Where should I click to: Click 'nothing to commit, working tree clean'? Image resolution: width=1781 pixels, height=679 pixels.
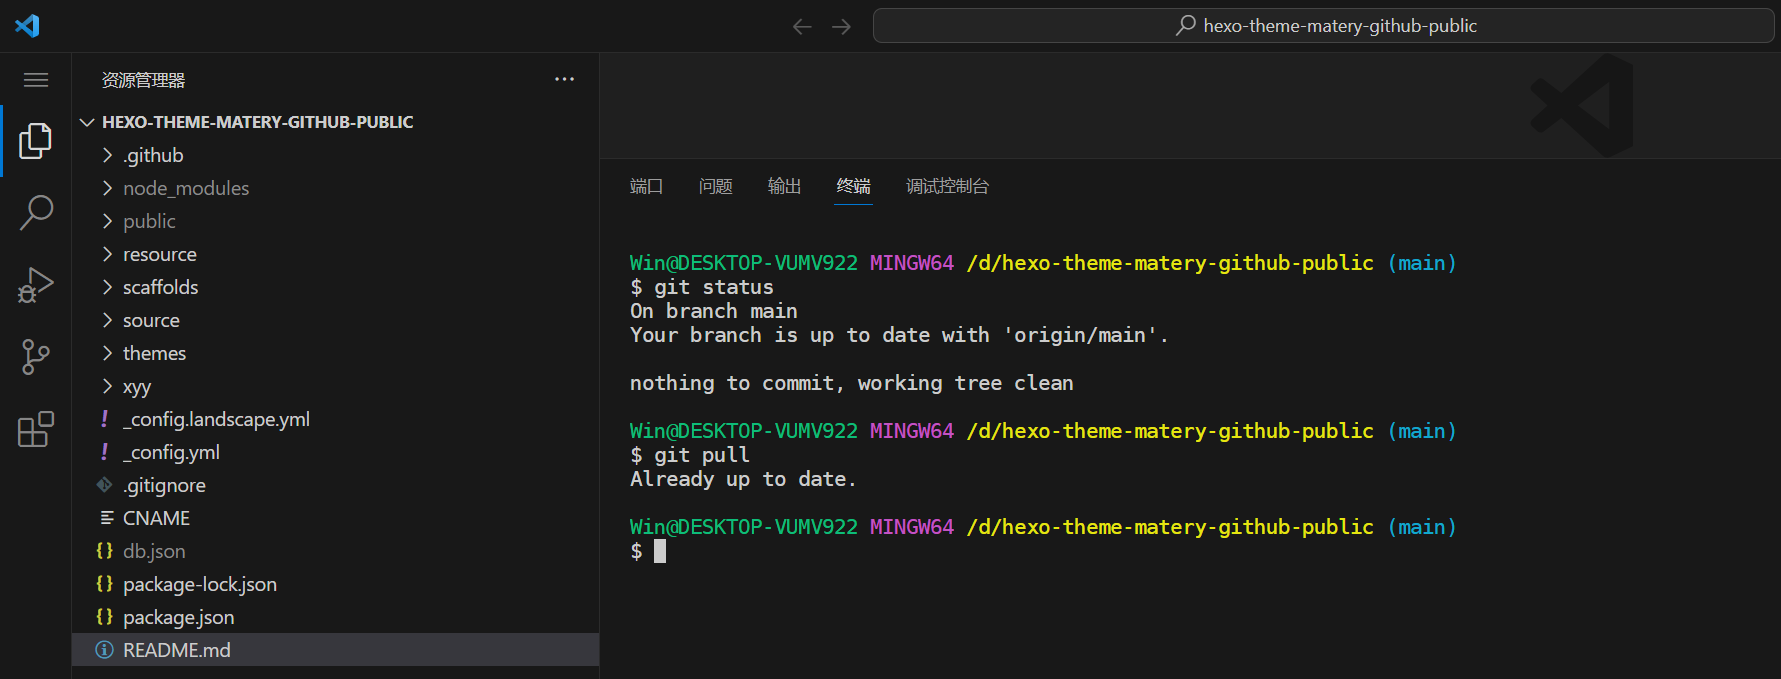pos(851,383)
